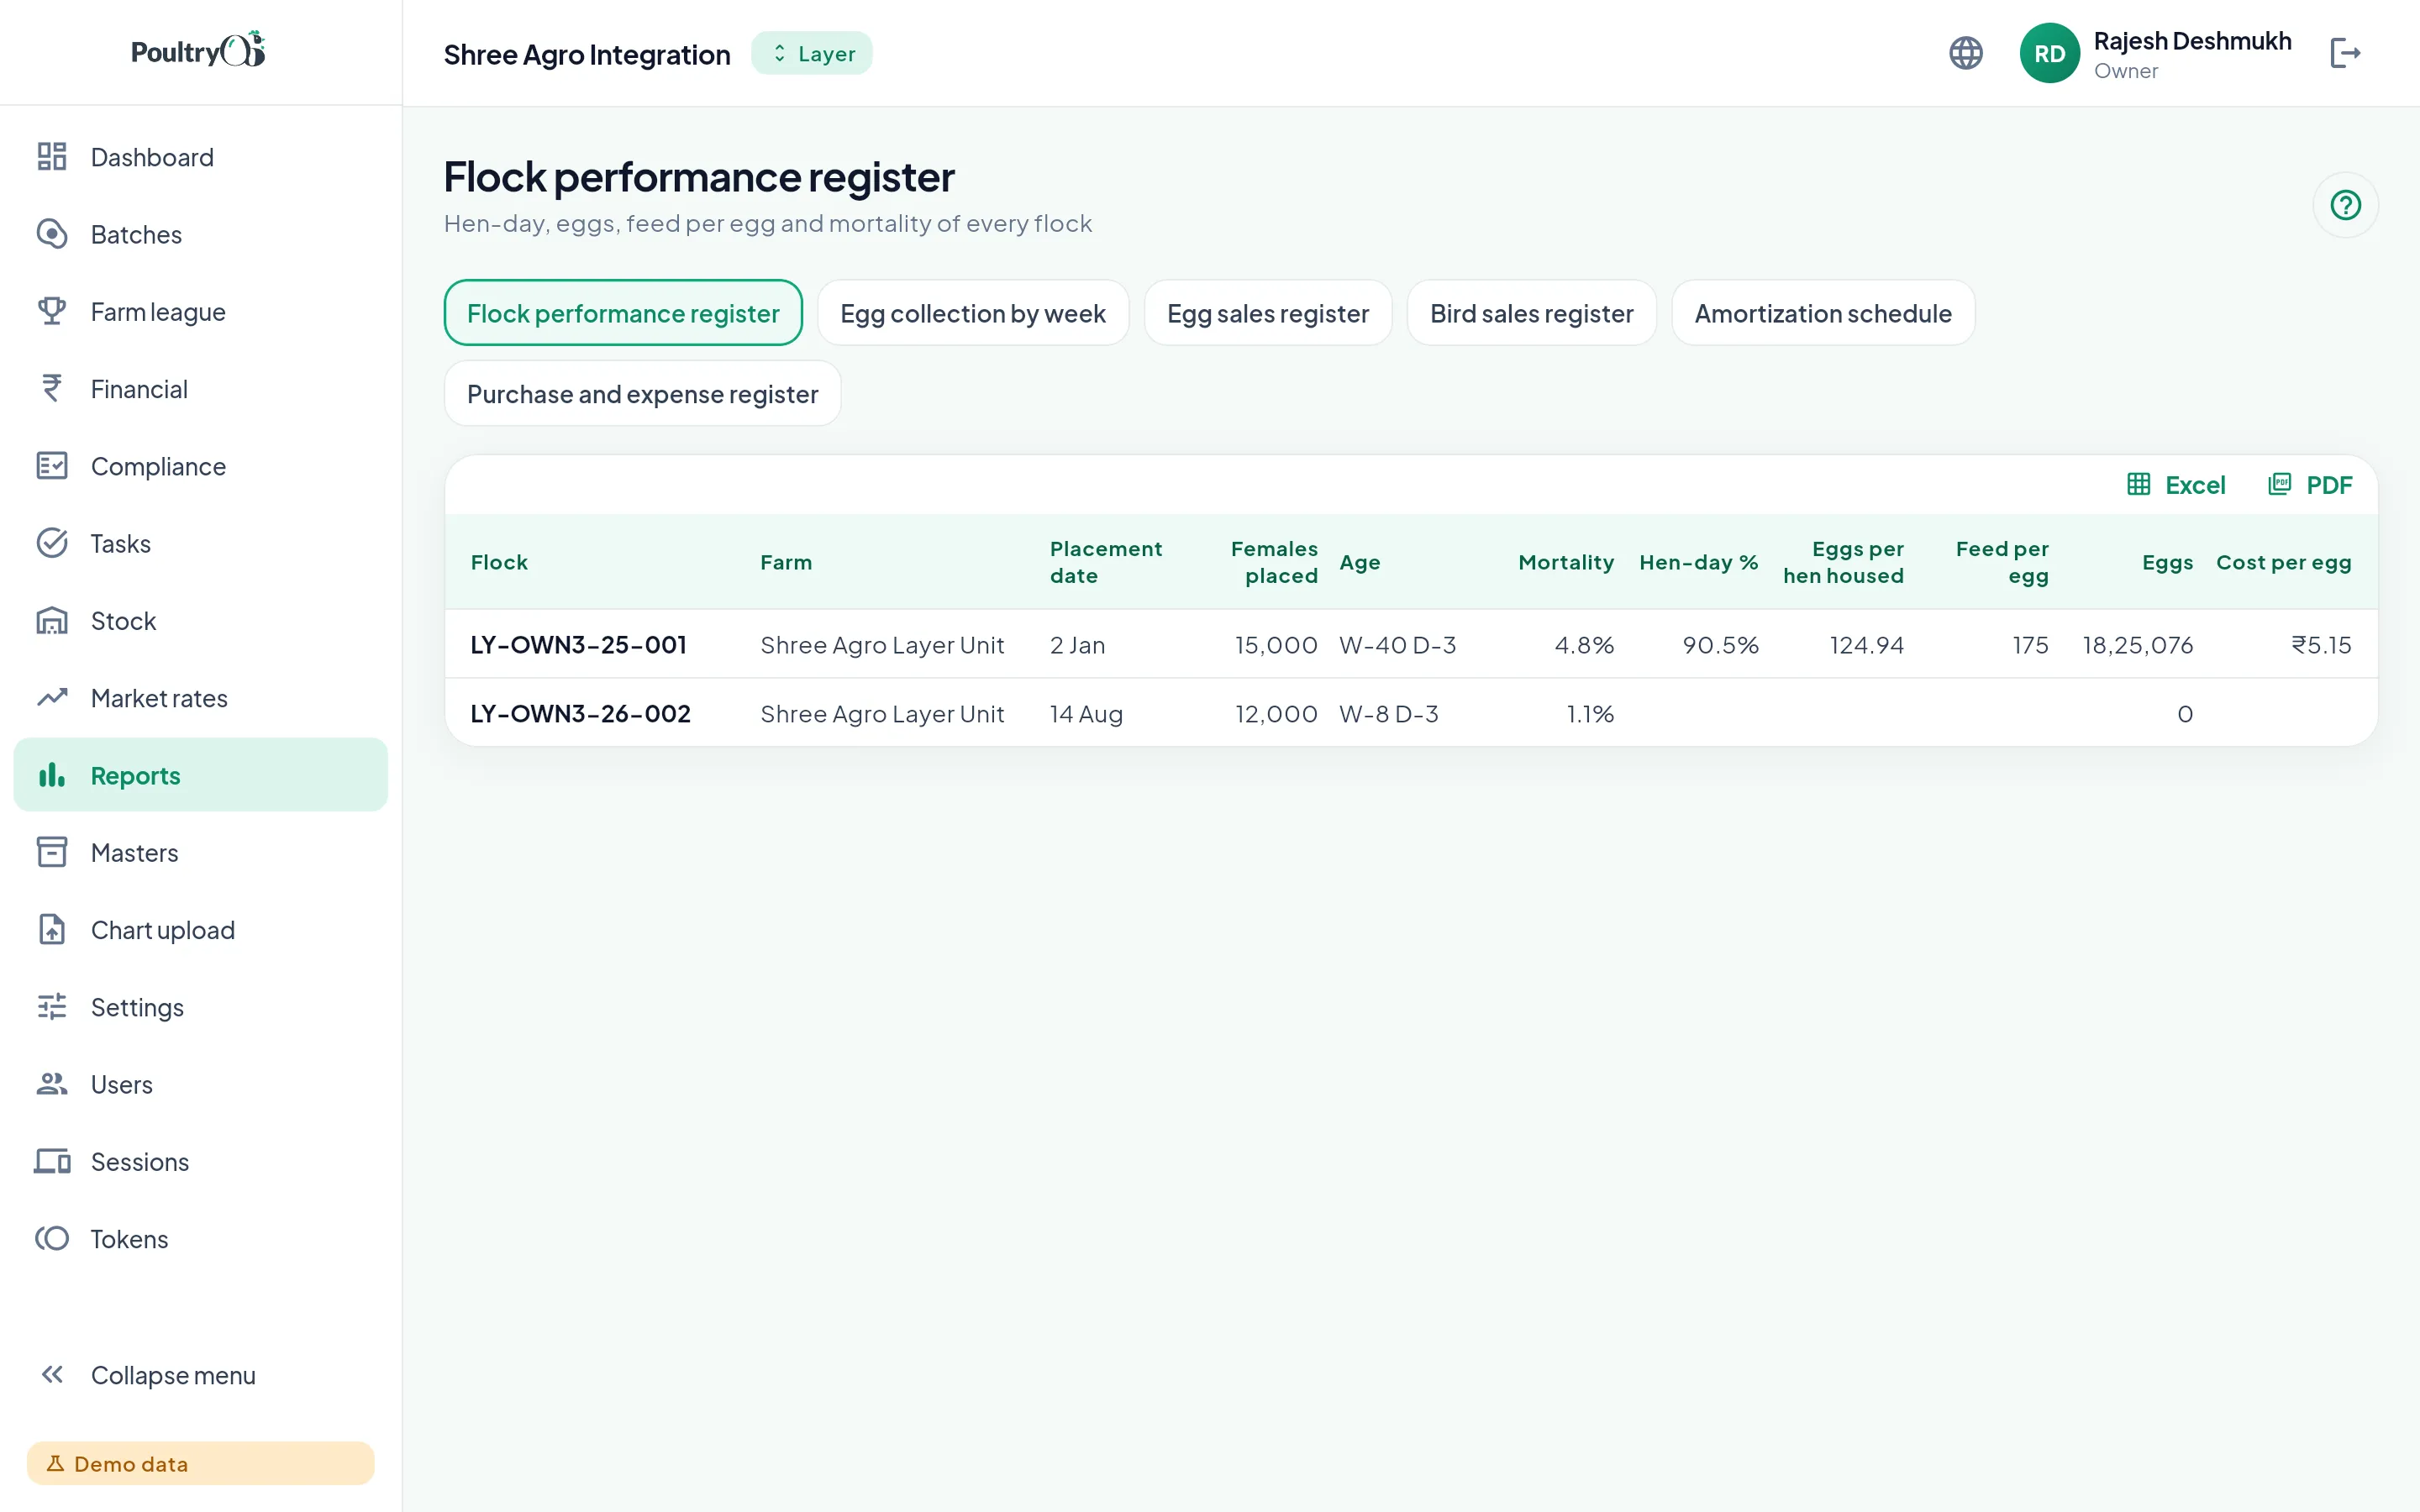Image resolution: width=2420 pixels, height=1512 pixels.
Task: Open the Stock warehouse icon
Action: 52,620
